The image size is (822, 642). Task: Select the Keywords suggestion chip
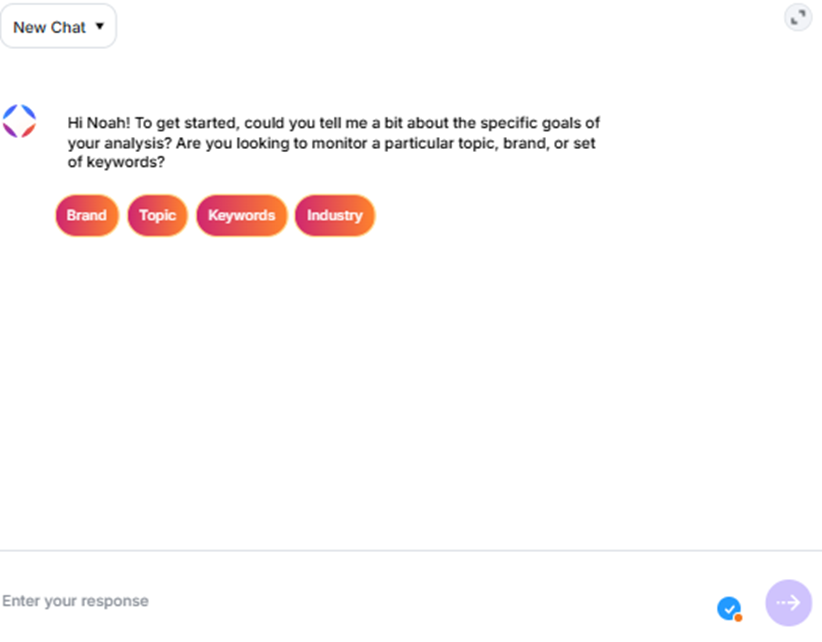tap(242, 215)
